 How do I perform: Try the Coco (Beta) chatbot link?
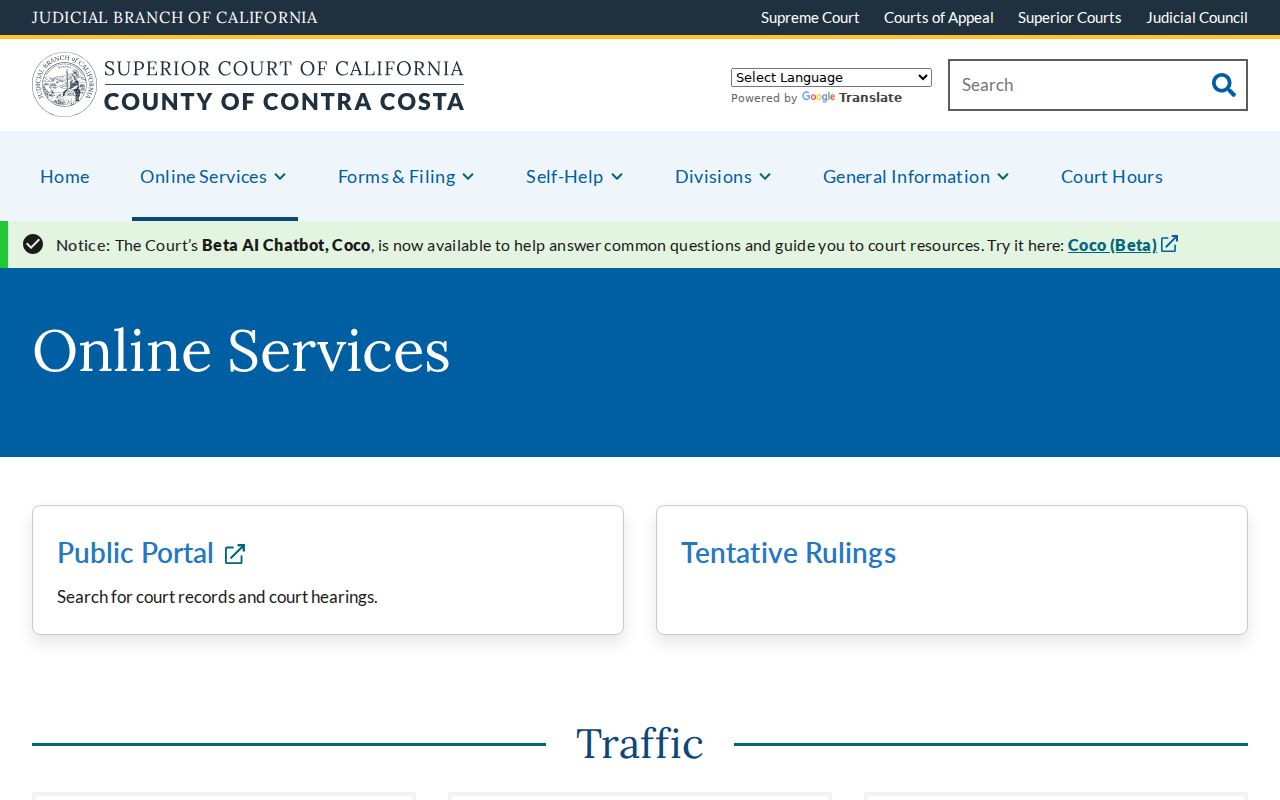1112,244
